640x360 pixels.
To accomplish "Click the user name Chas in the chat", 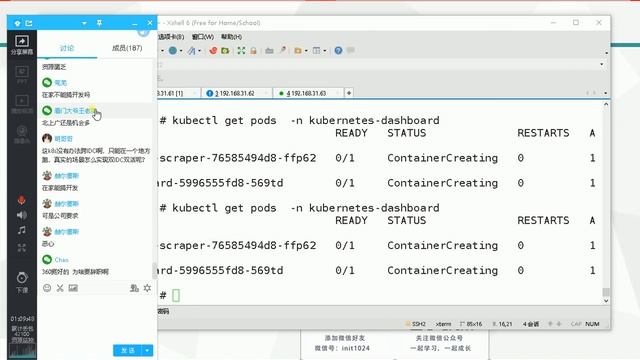I will pyautogui.click(x=62, y=260).
